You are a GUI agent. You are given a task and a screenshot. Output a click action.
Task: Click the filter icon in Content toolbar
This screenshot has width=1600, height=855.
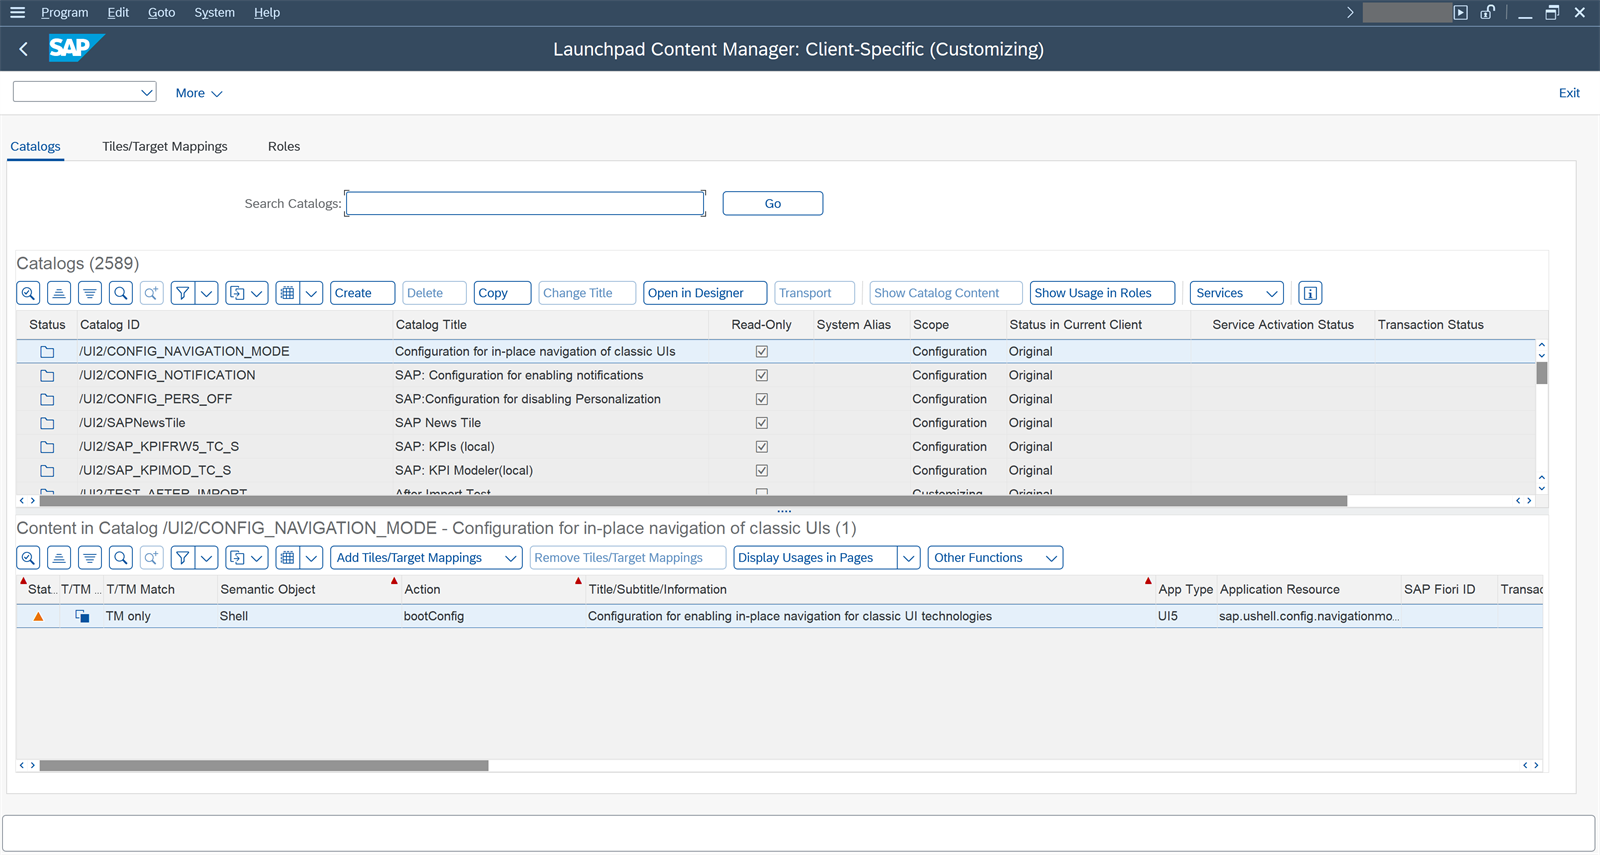coord(183,558)
